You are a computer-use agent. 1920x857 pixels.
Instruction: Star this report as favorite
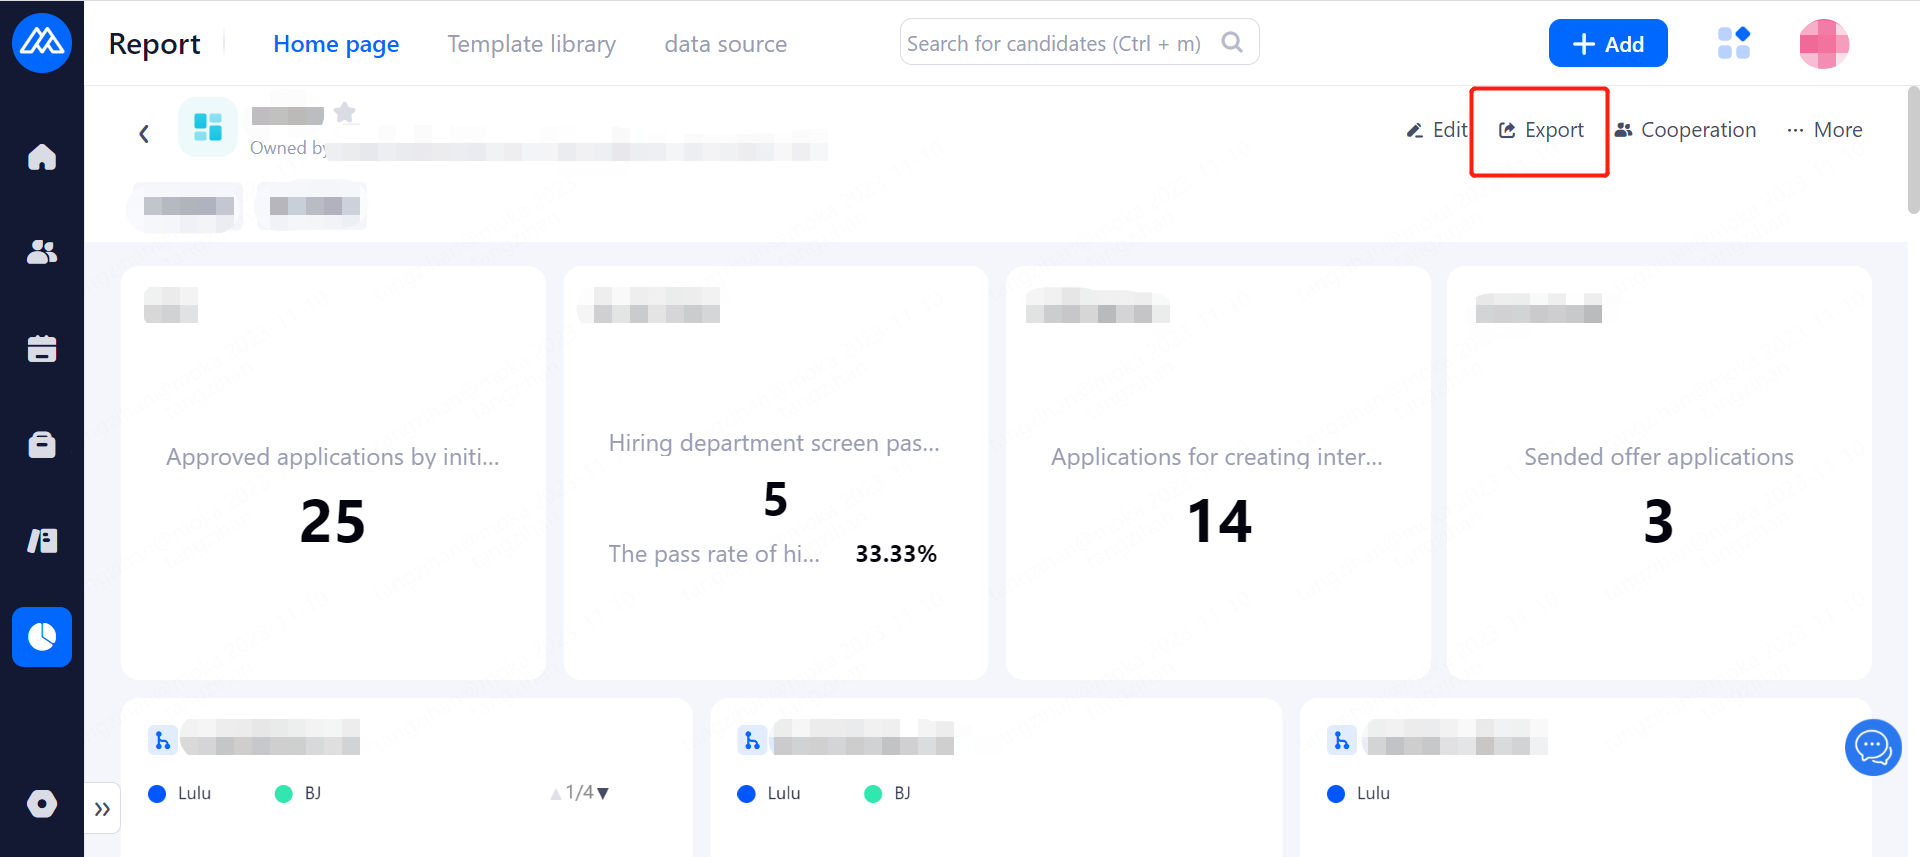(x=345, y=112)
